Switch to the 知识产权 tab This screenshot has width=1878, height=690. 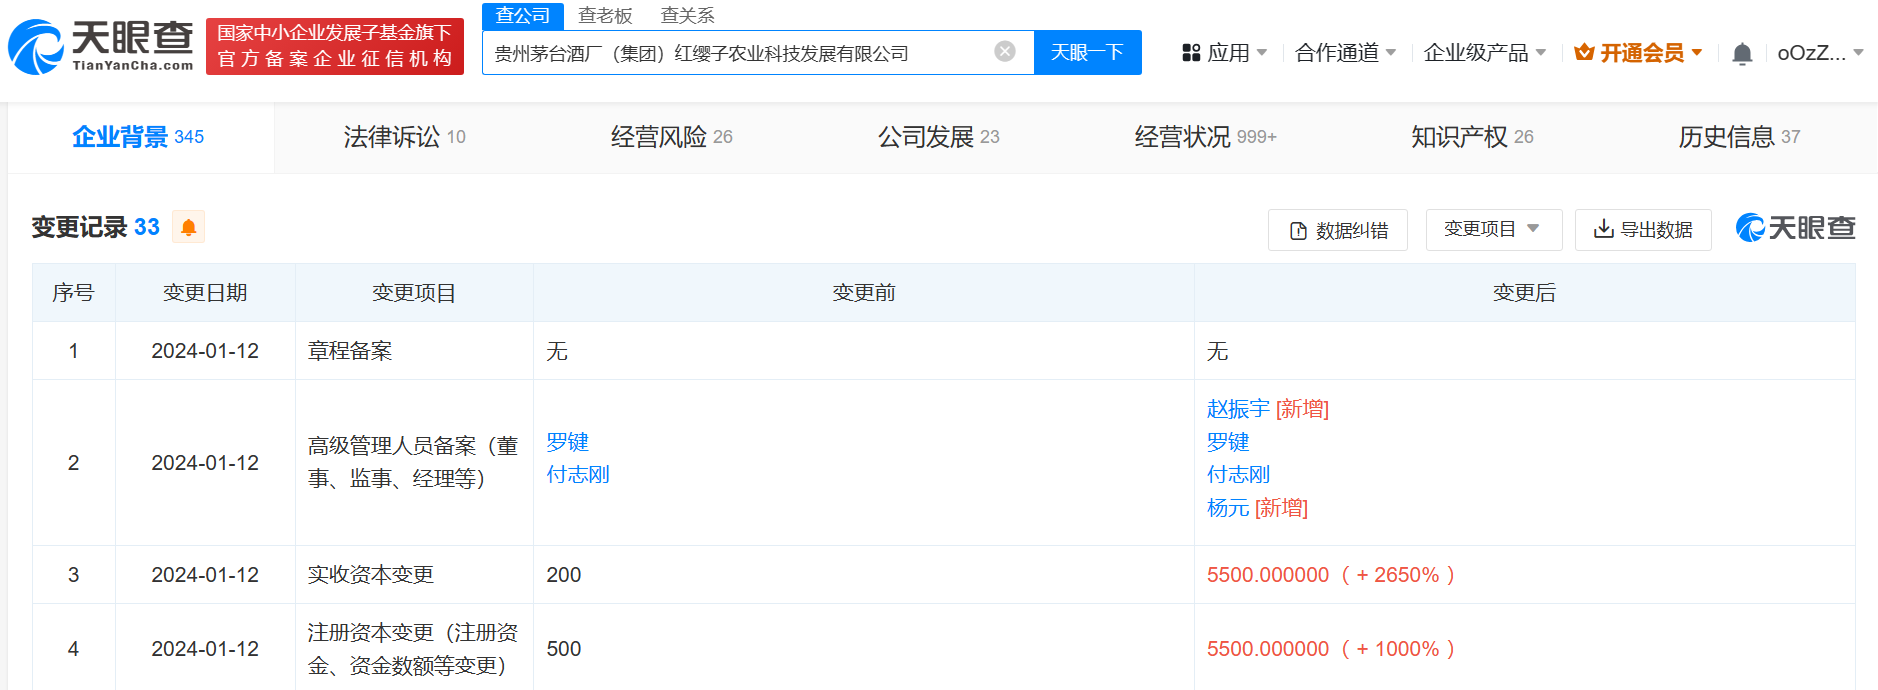coord(1471,137)
